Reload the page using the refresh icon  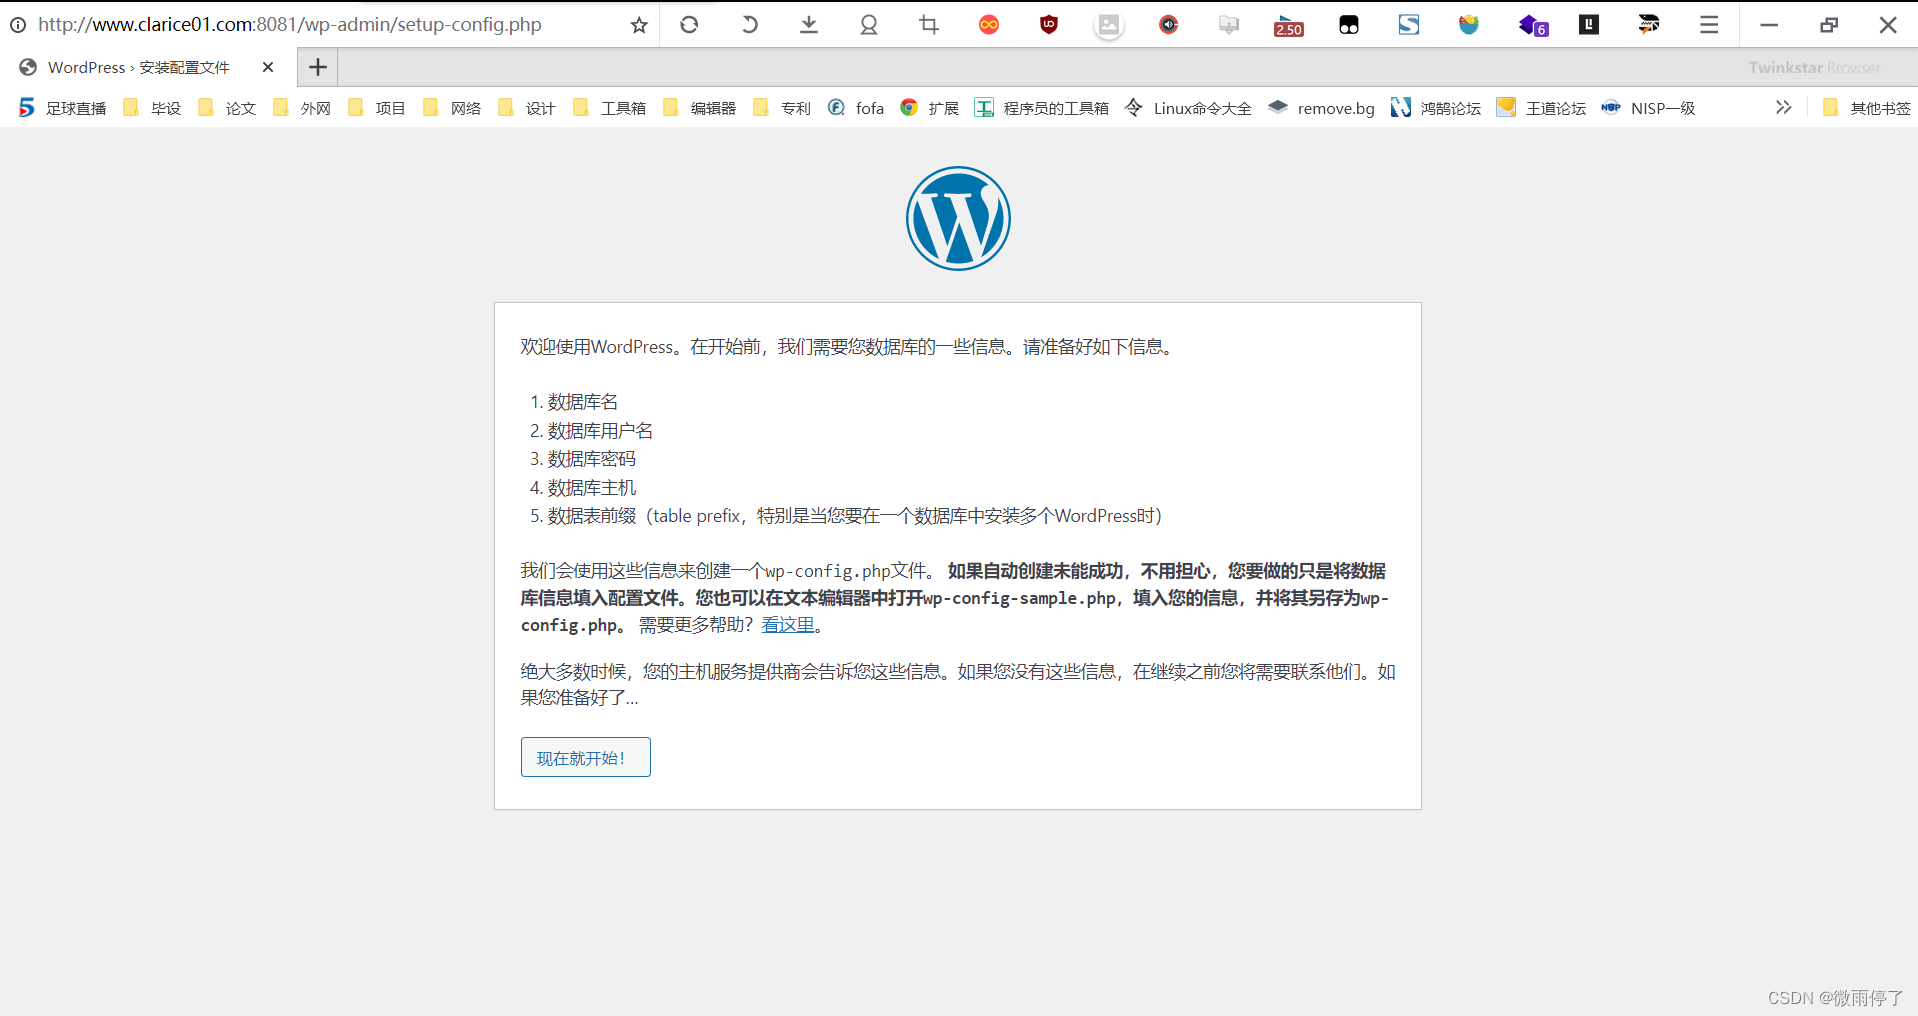(x=689, y=25)
